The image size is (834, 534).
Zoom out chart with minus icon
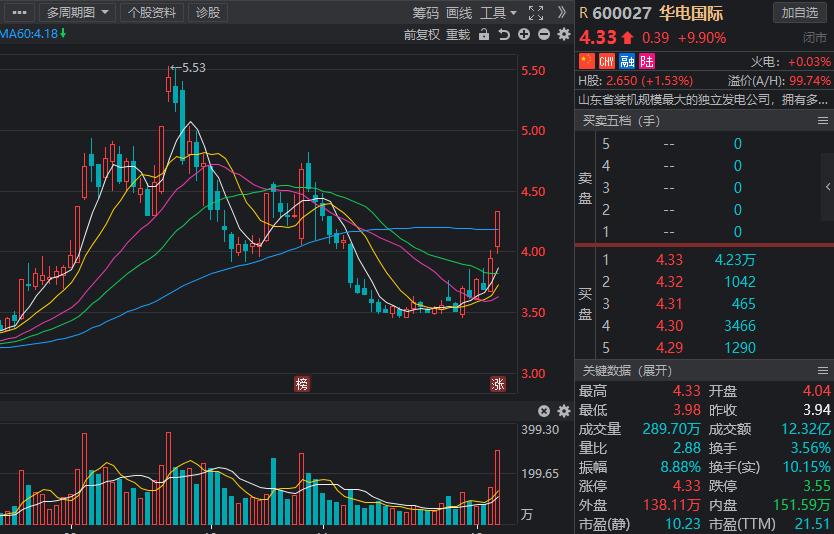(544, 35)
